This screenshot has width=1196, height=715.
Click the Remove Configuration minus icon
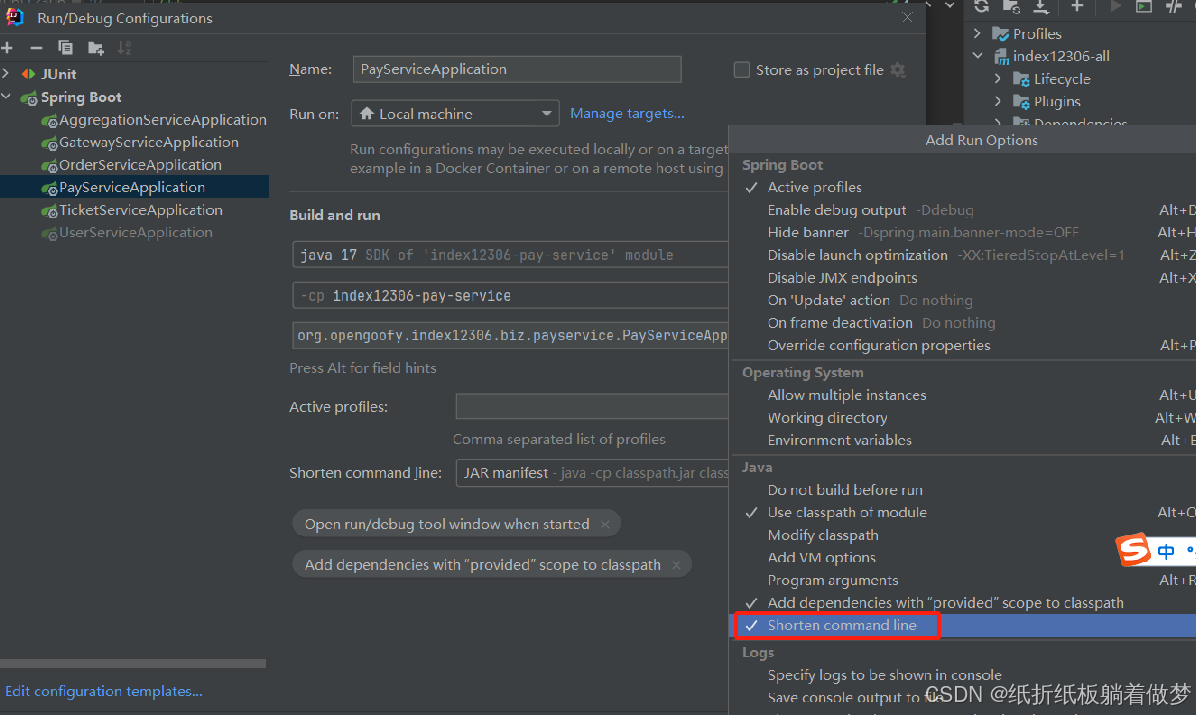35,47
